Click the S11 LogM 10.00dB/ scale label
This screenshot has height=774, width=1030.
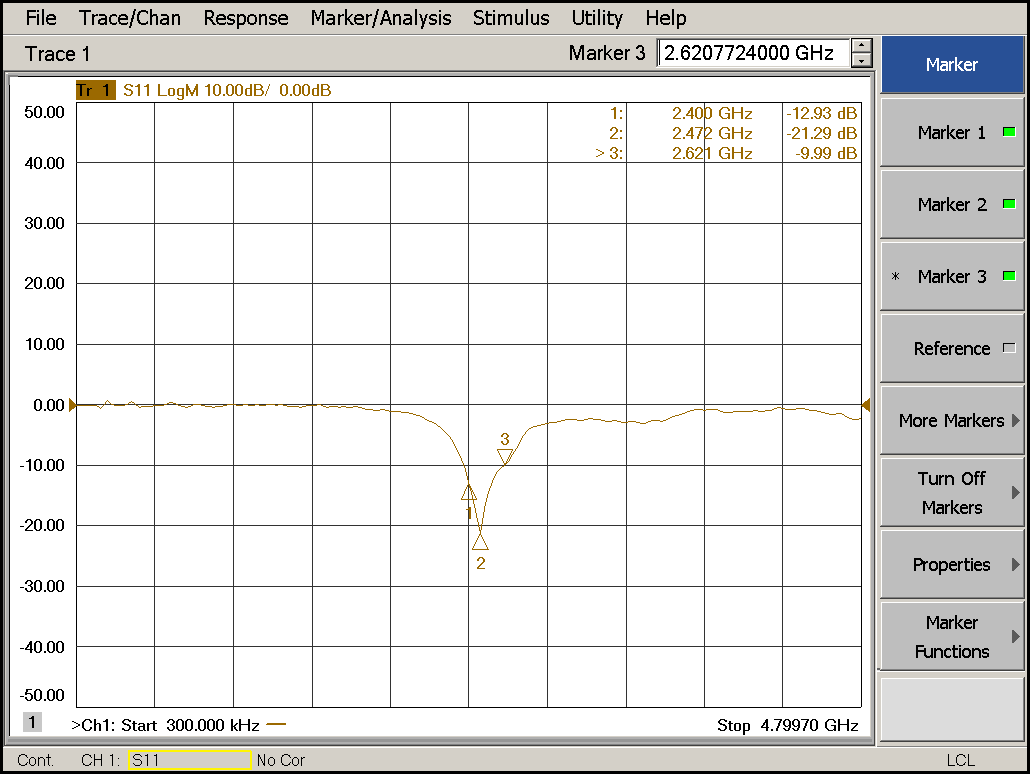(x=196, y=90)
